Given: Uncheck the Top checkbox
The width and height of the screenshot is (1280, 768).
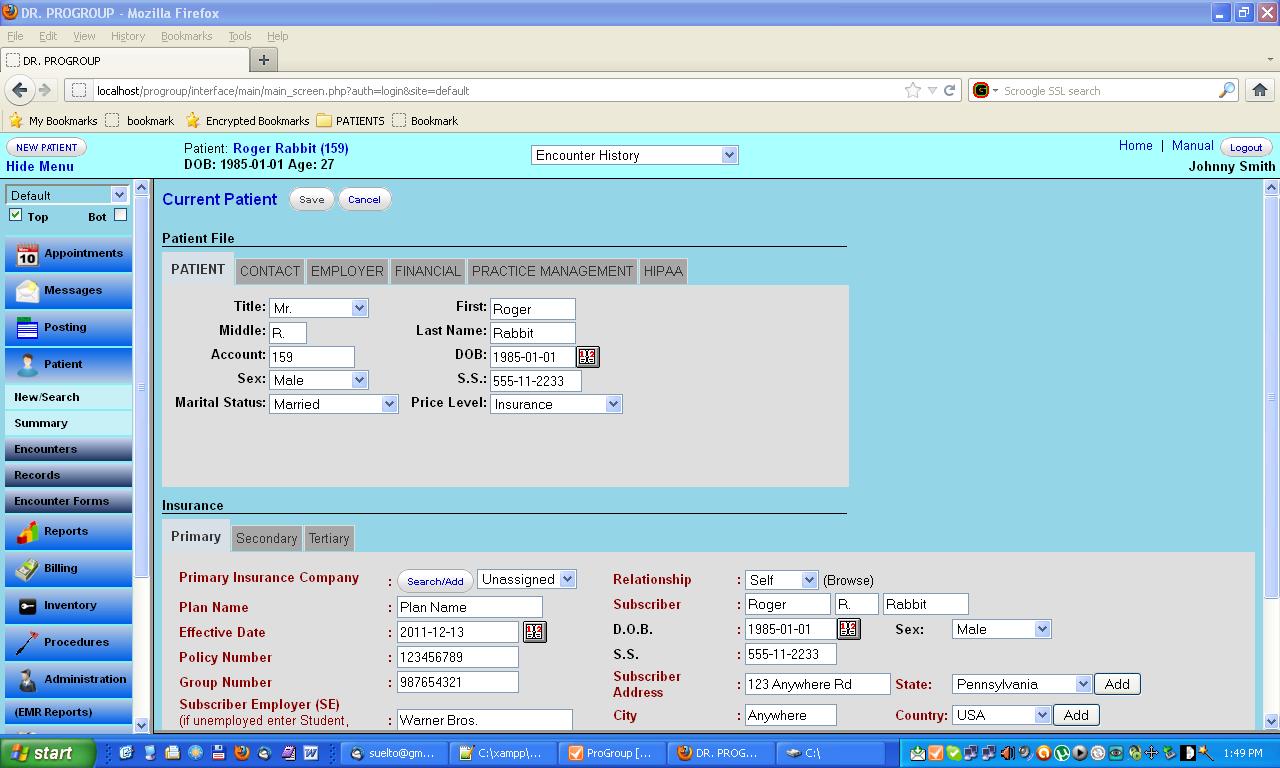Looking at the screenshot, I should [13, 214].
